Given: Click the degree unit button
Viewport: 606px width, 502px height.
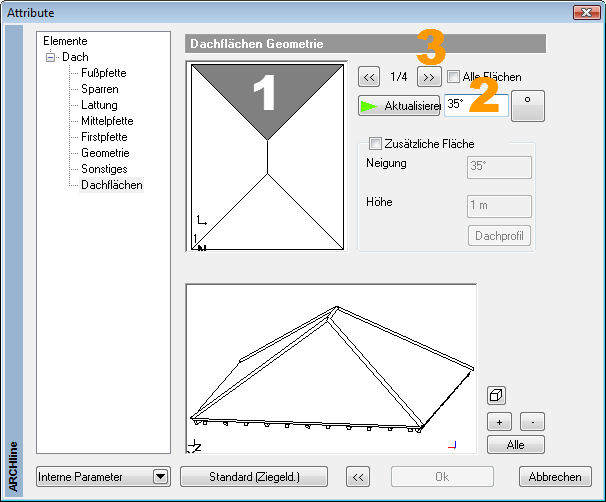Looking at the screenshot, I should click(528, 105).
